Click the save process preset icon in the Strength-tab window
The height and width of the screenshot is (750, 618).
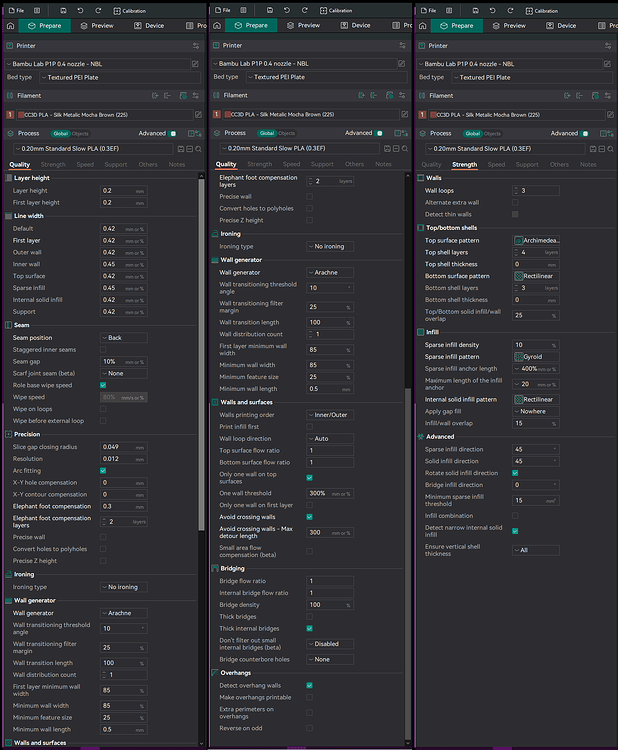pyautogui.click(x=593, y=149)
